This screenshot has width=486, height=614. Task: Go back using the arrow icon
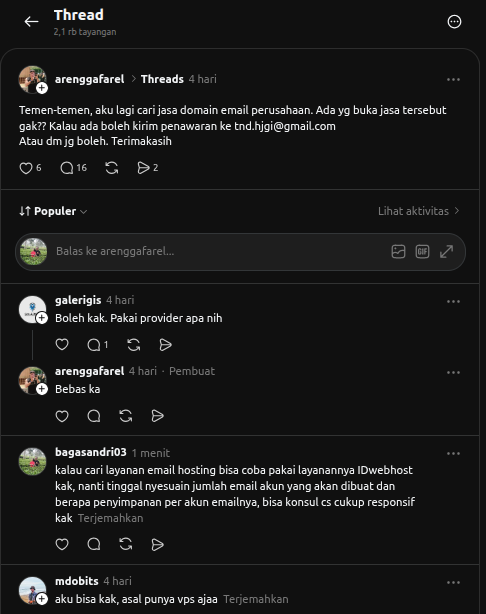(x=31, y=22)
